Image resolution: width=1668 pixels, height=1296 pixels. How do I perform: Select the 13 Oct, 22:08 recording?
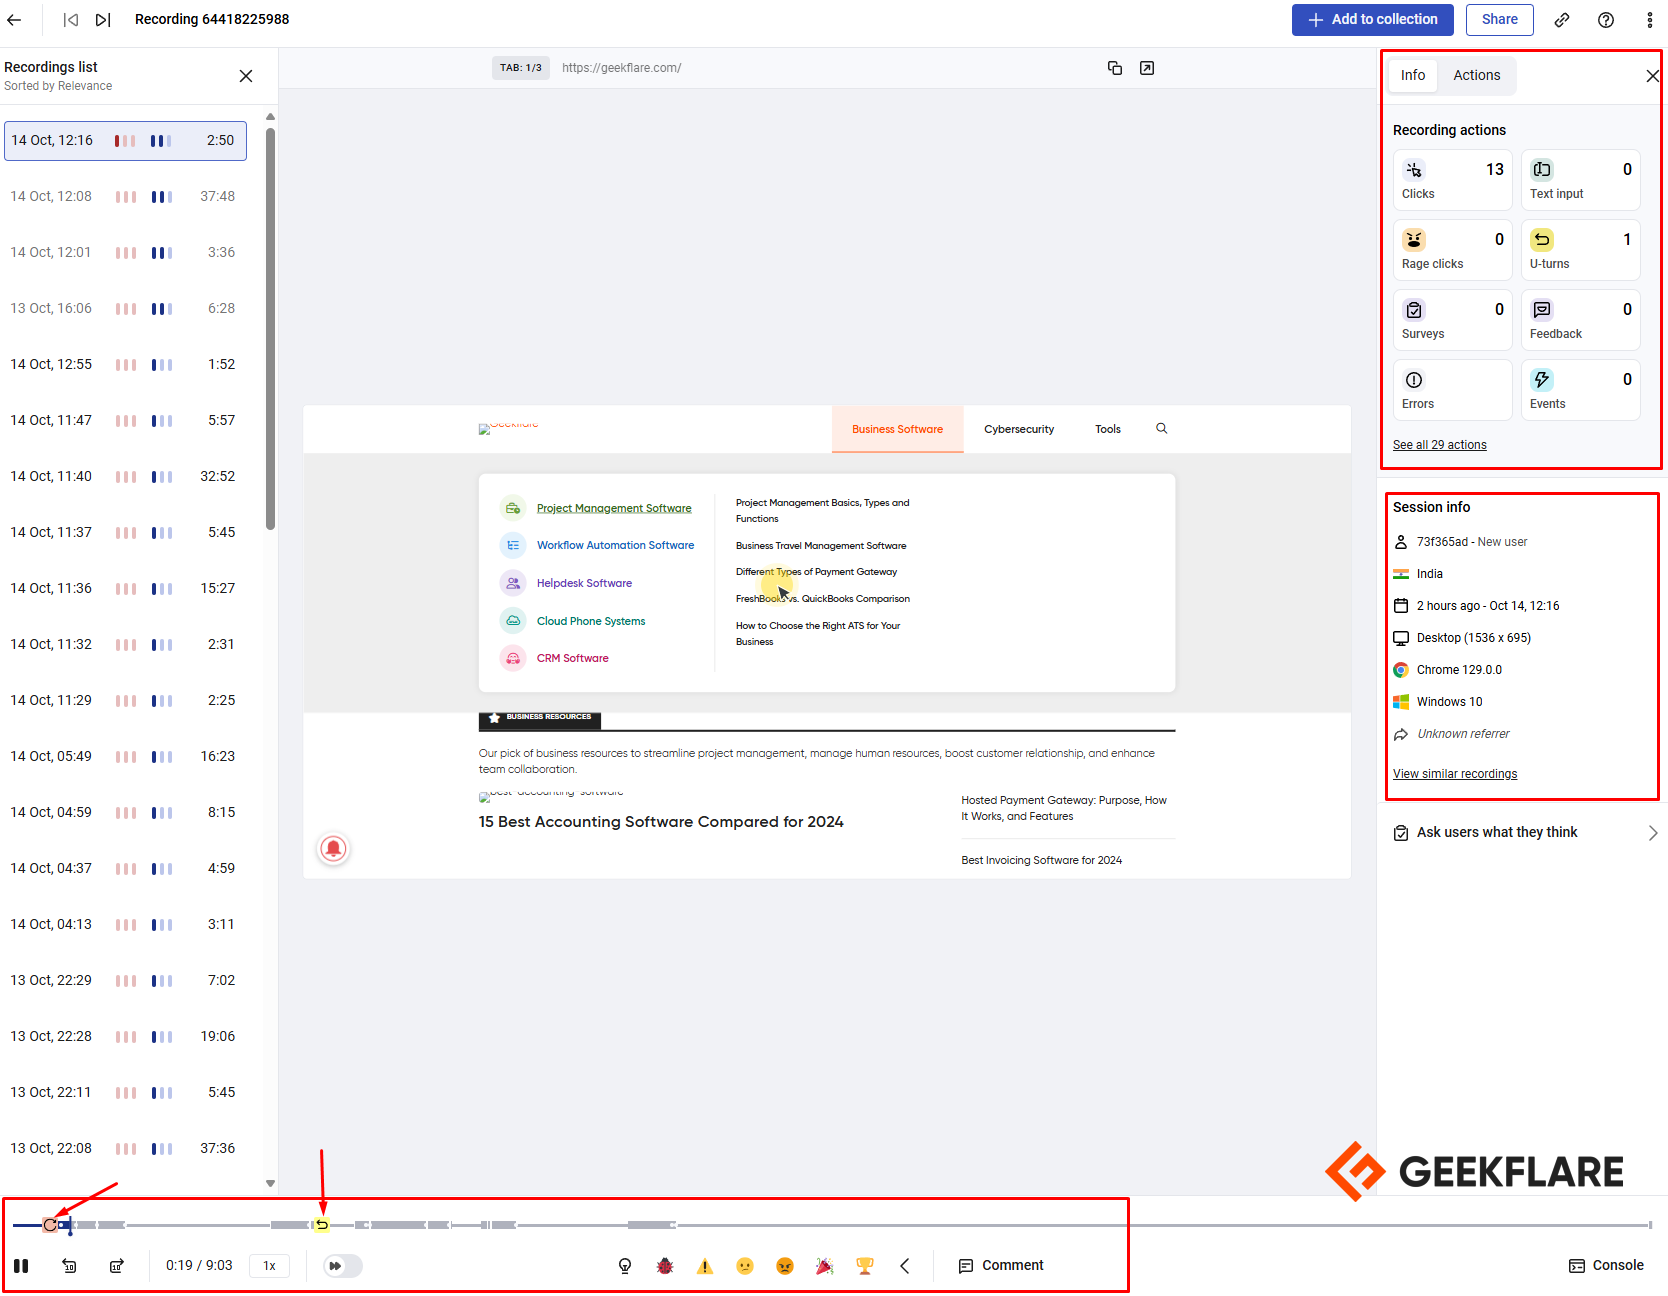[x=126, y=1148]
